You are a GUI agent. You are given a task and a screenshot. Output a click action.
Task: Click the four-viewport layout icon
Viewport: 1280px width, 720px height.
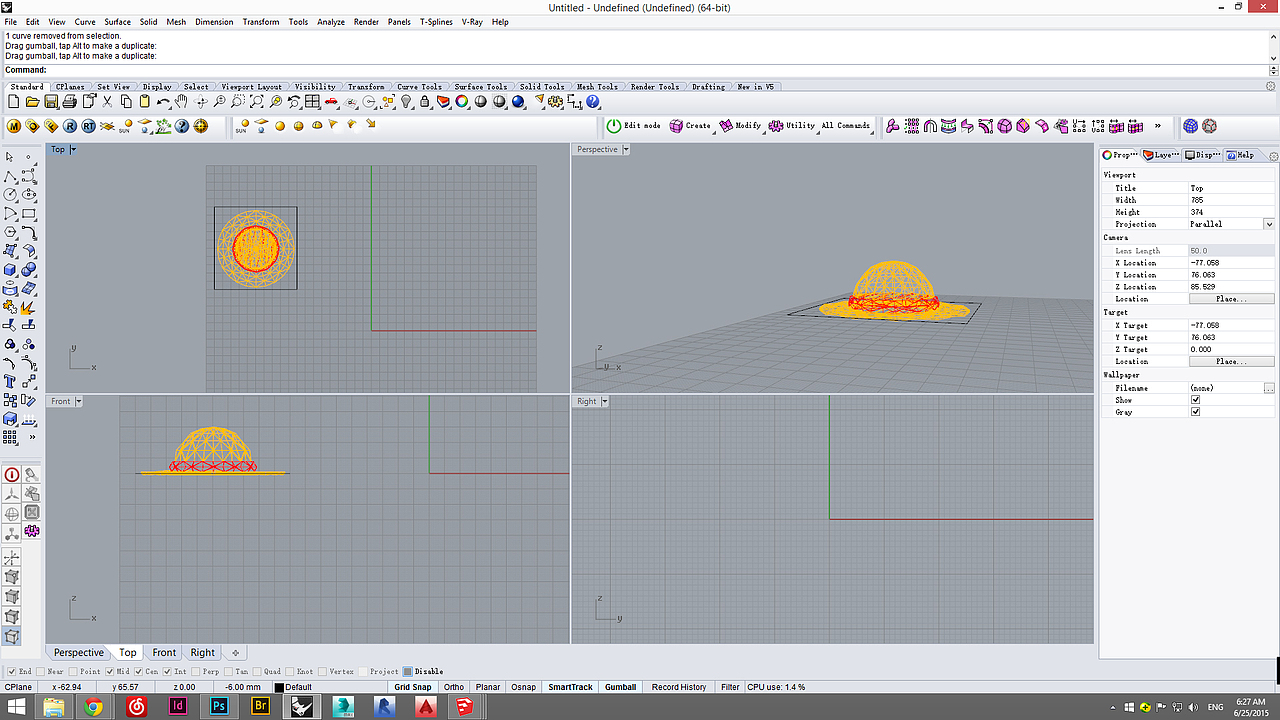pos(313,102)
